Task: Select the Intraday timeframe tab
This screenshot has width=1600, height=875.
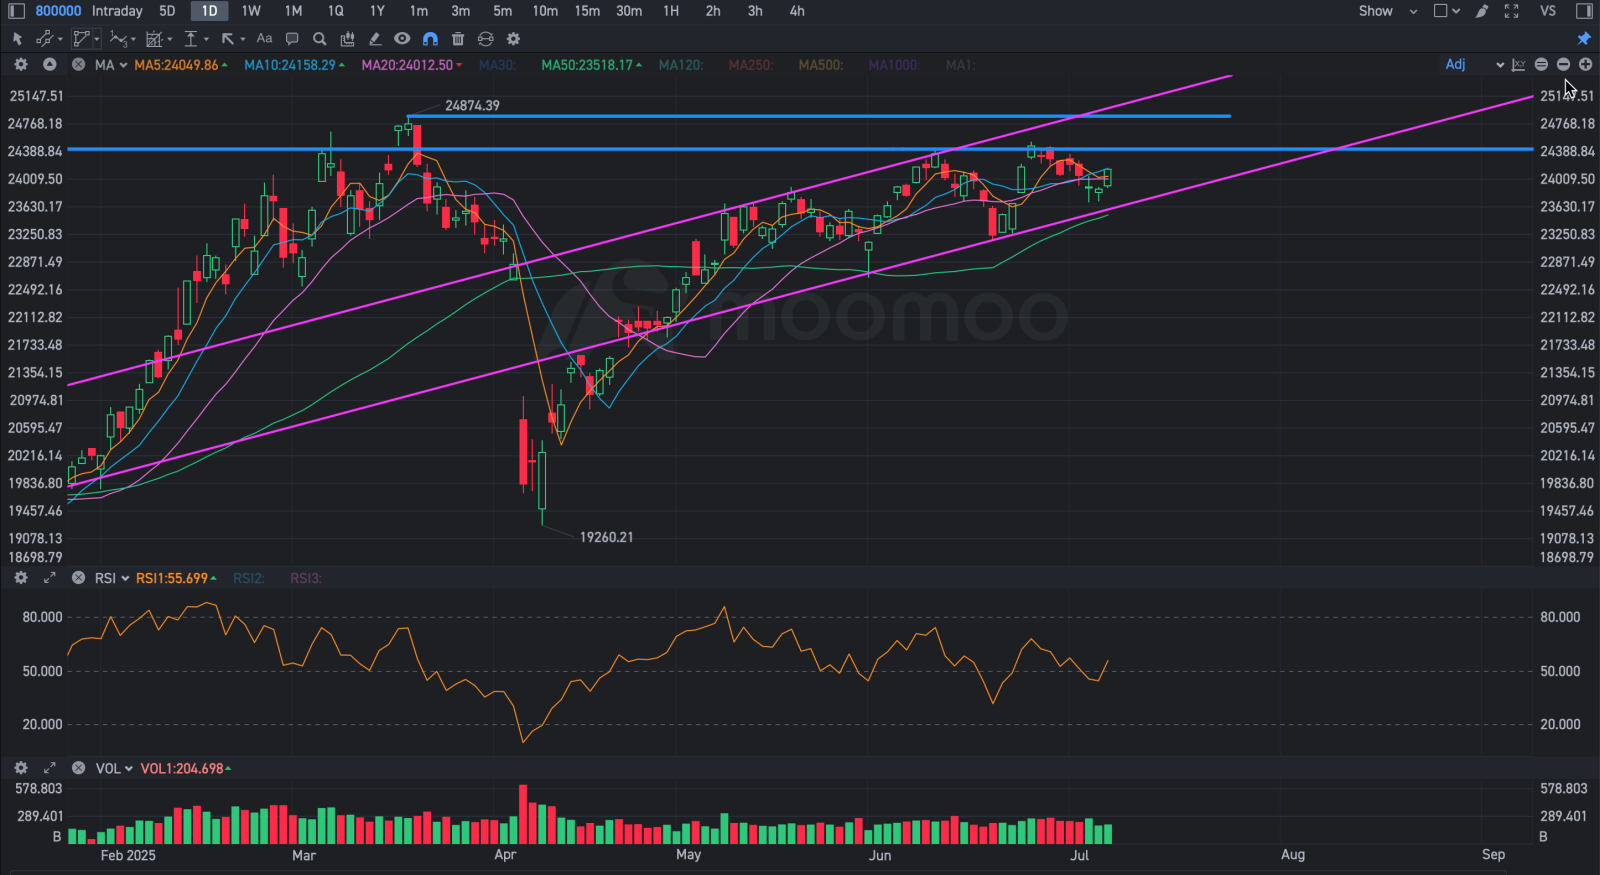Action: pyautogui.click(x=117, y=11)
